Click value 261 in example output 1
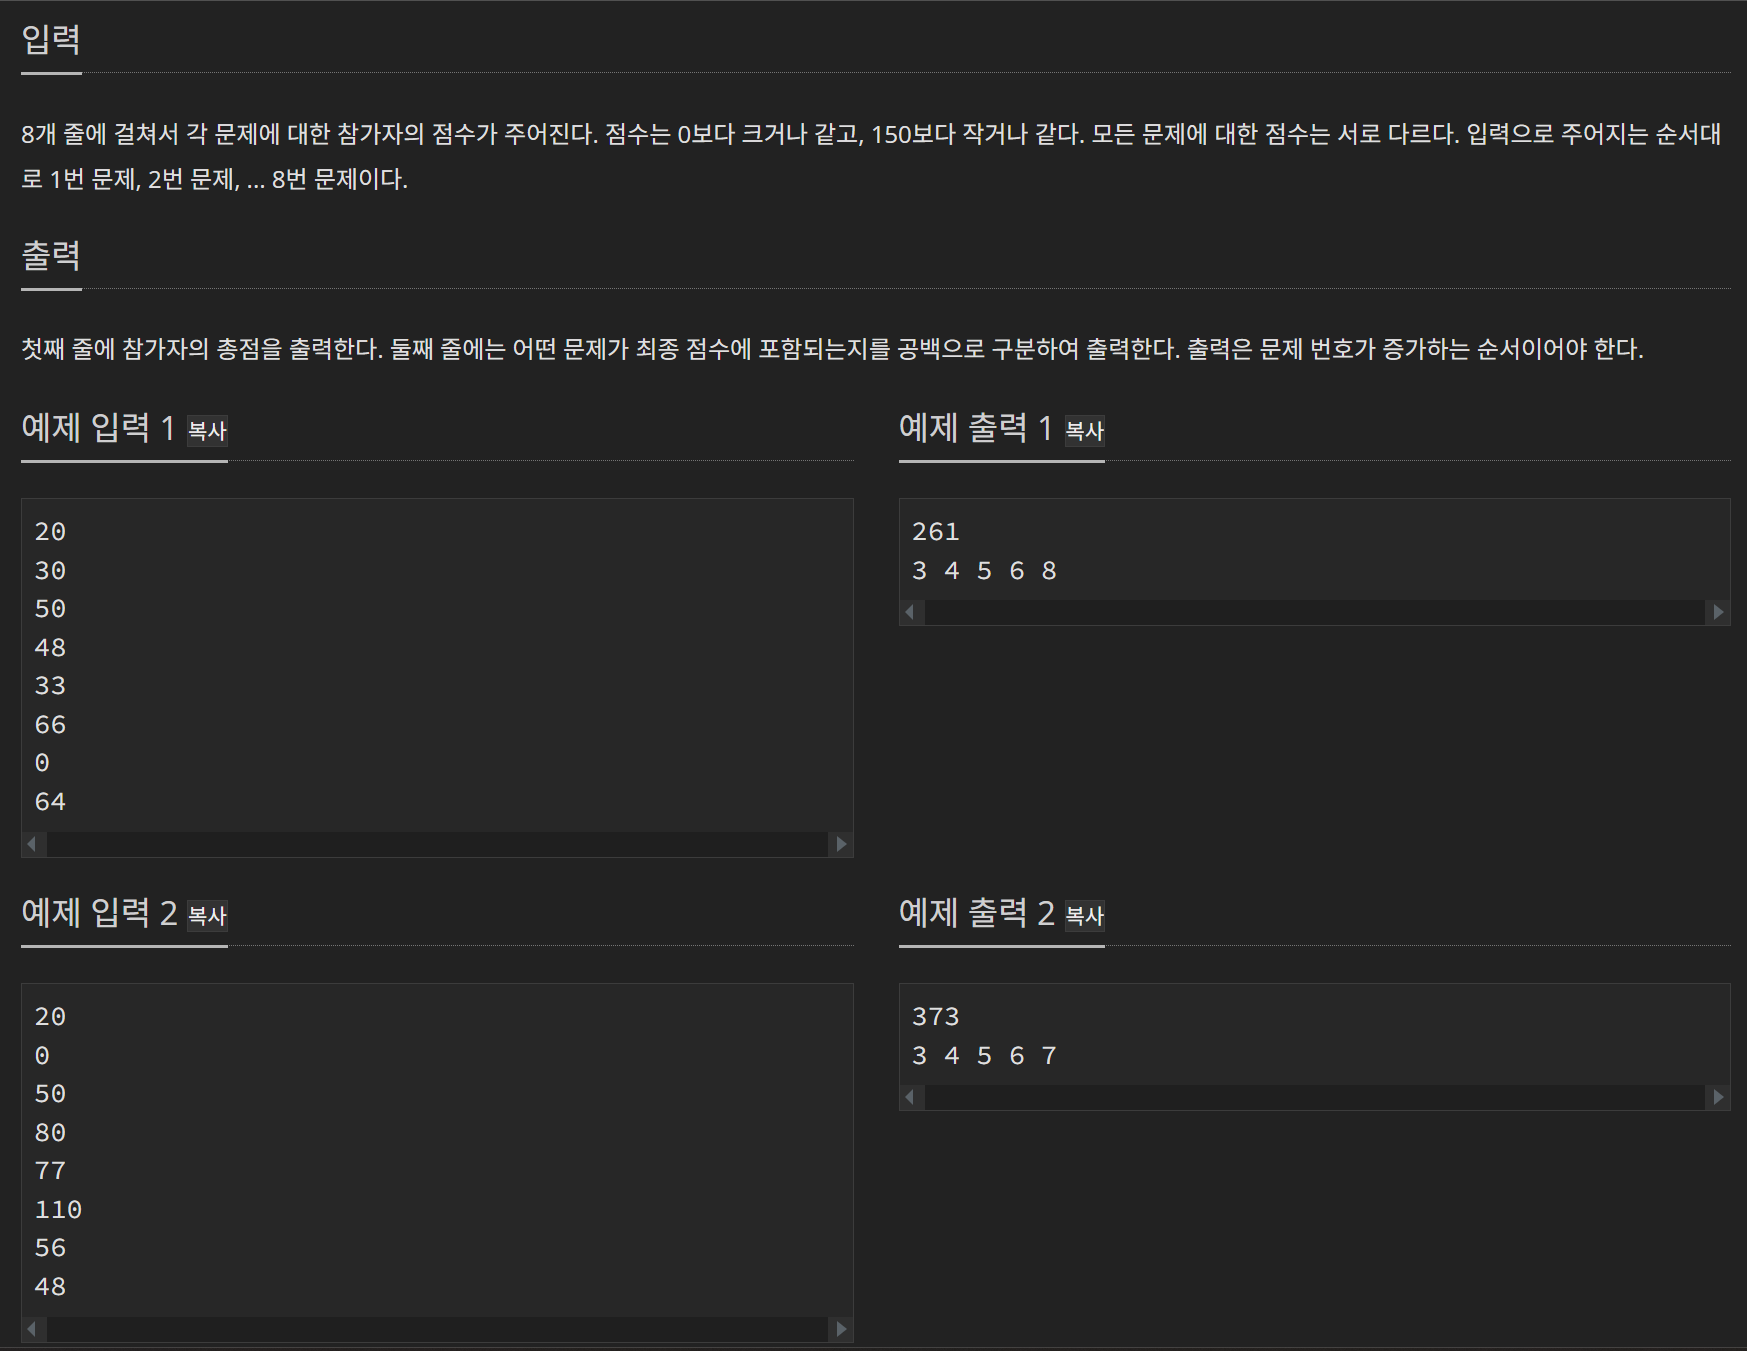Viewport: 1747px width, 1351px height. pos(936,532)
